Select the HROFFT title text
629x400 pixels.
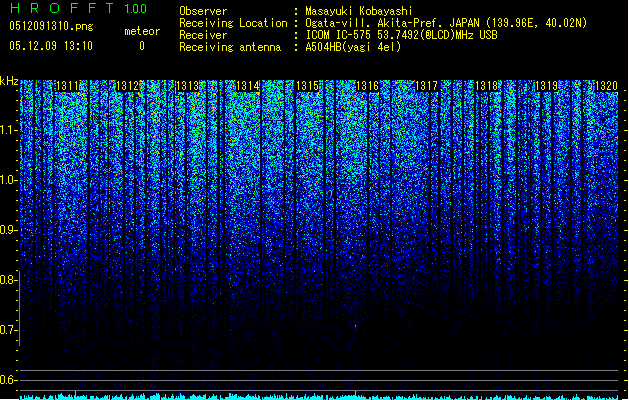coord(62,8)
